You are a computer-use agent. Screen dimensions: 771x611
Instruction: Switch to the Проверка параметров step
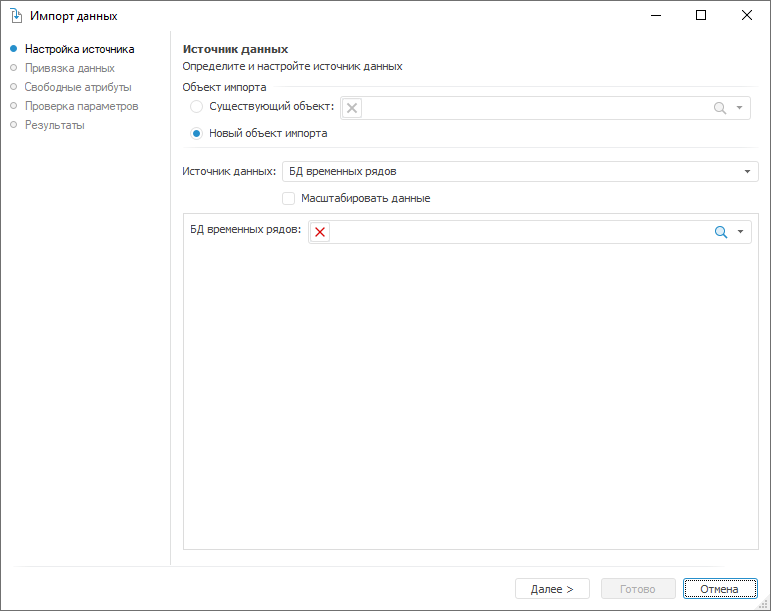(81, 106)
